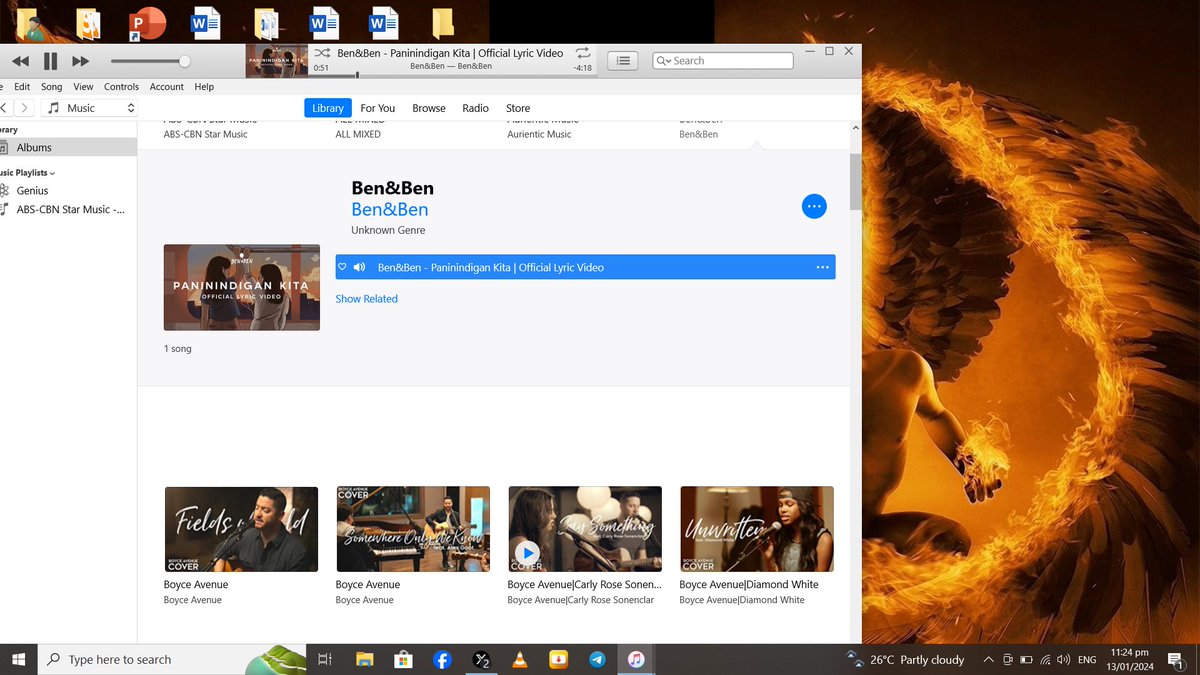Viewport: 1200px width, 675px height.
Task: Click the ALL MIXED album label
Action: point(358,134)
